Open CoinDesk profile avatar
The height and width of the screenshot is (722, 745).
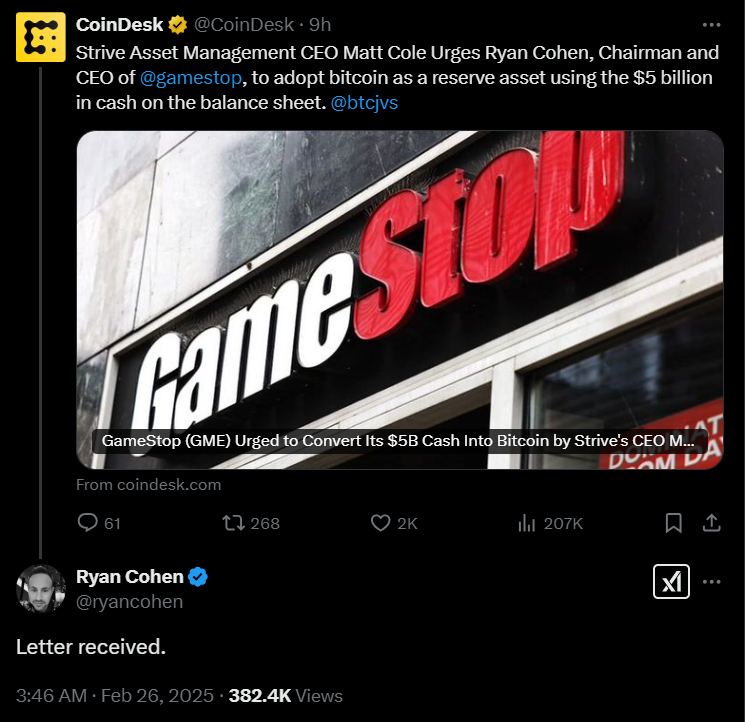(41, 37)
